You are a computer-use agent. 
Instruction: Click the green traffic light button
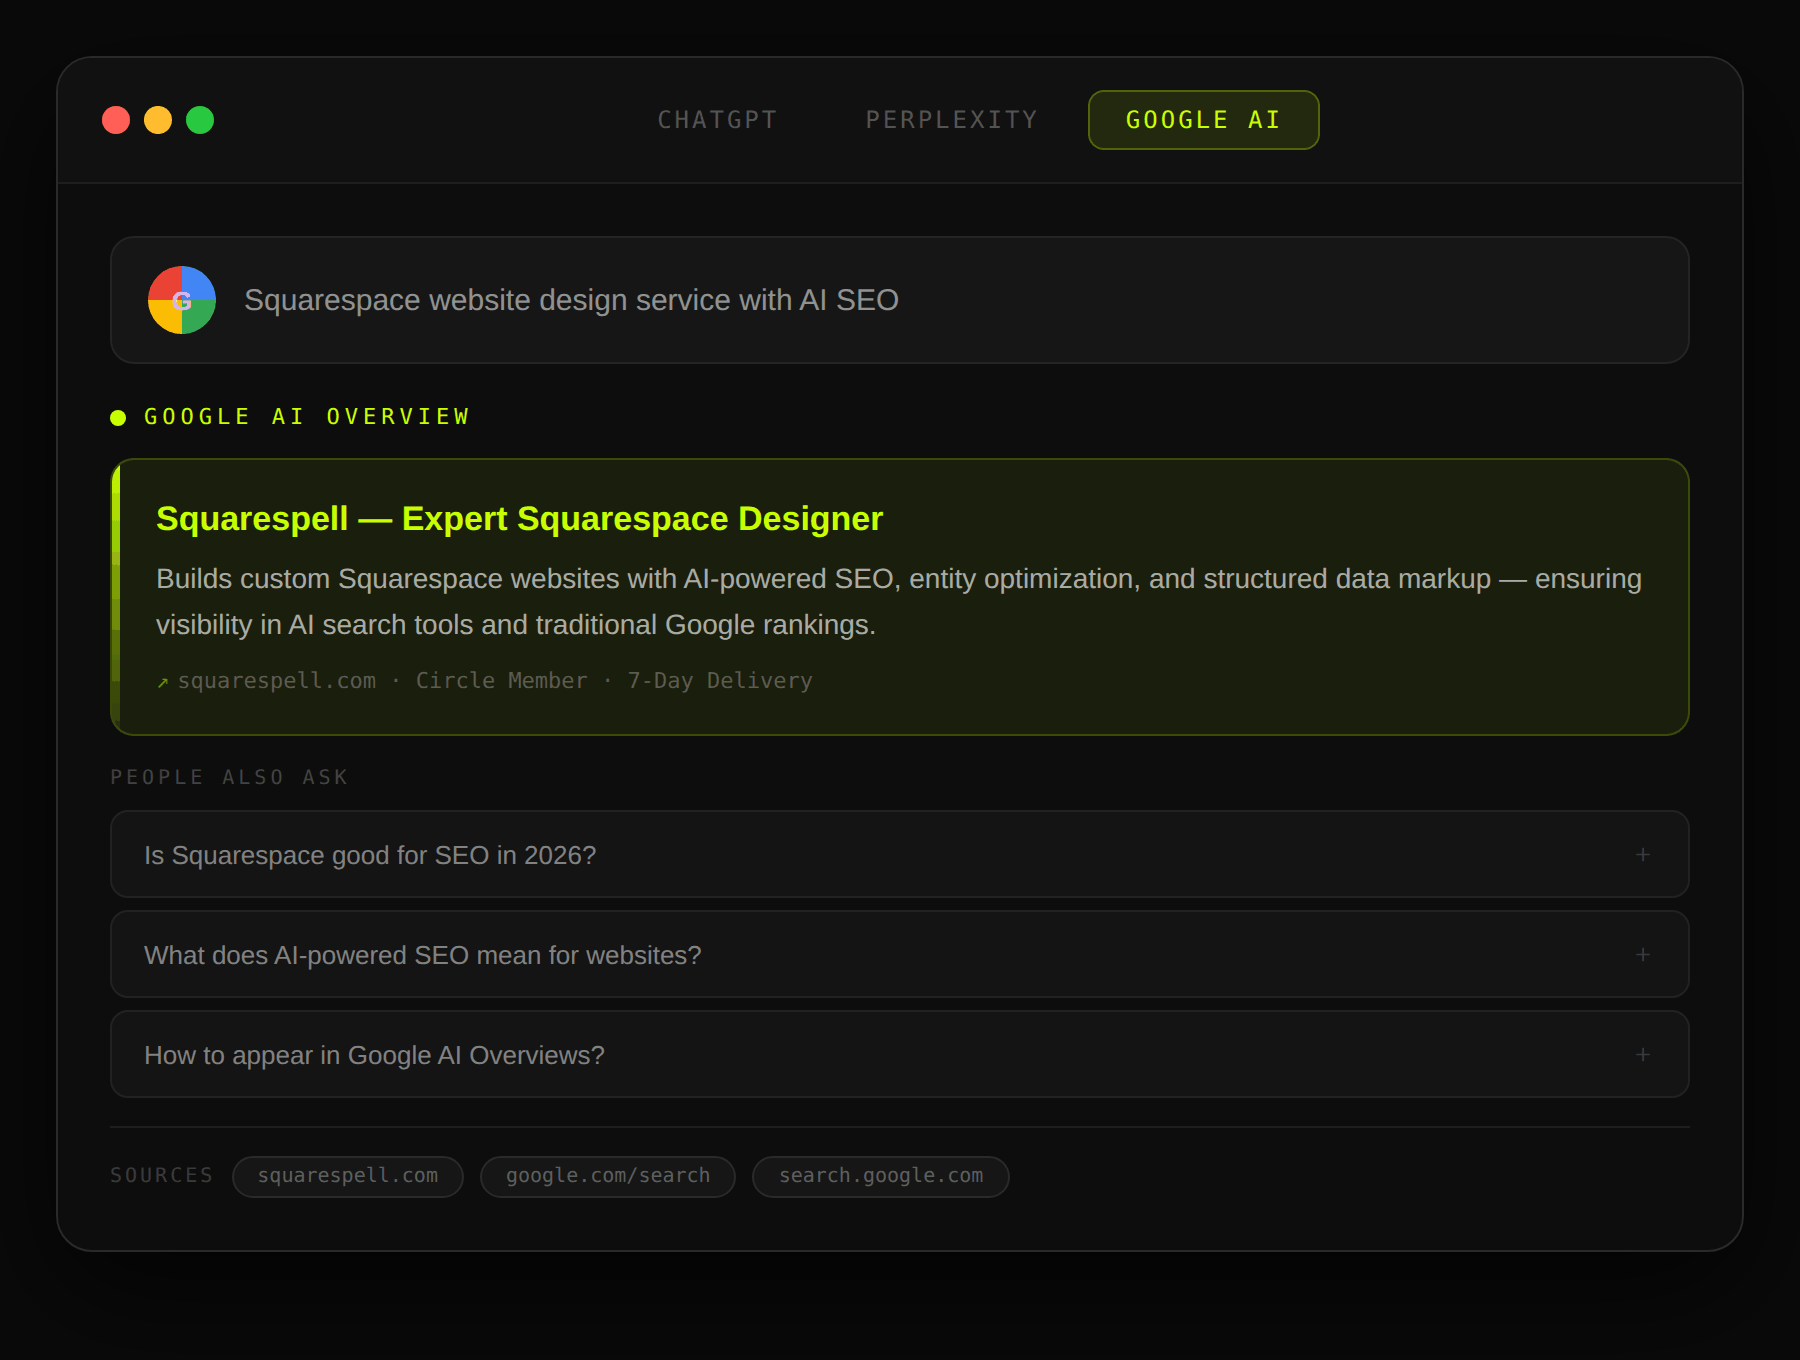[200, 120]
